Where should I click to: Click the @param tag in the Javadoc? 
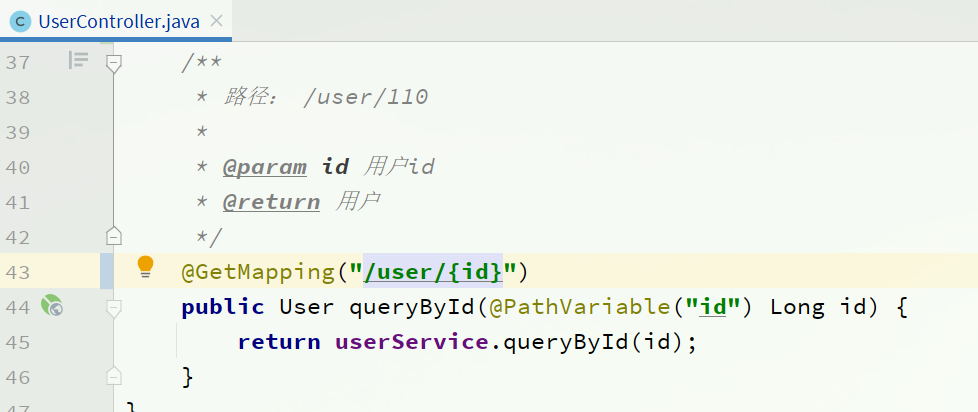click(x=264, y=167)
